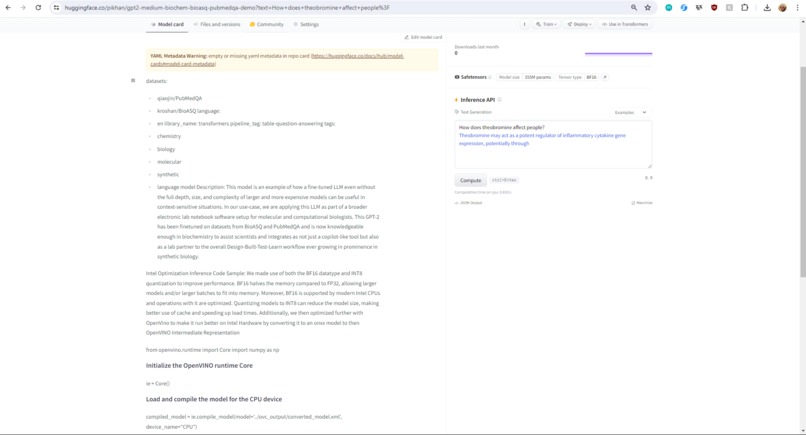
Task: Expand the JSON Output section
Action: point(468,203)
